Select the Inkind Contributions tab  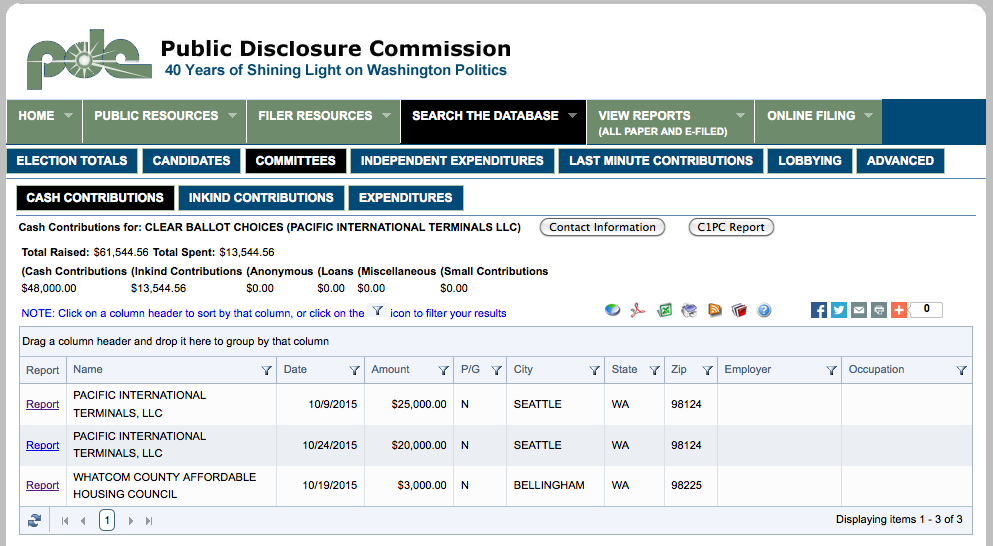pyautogui.click(x=261, y=198)
